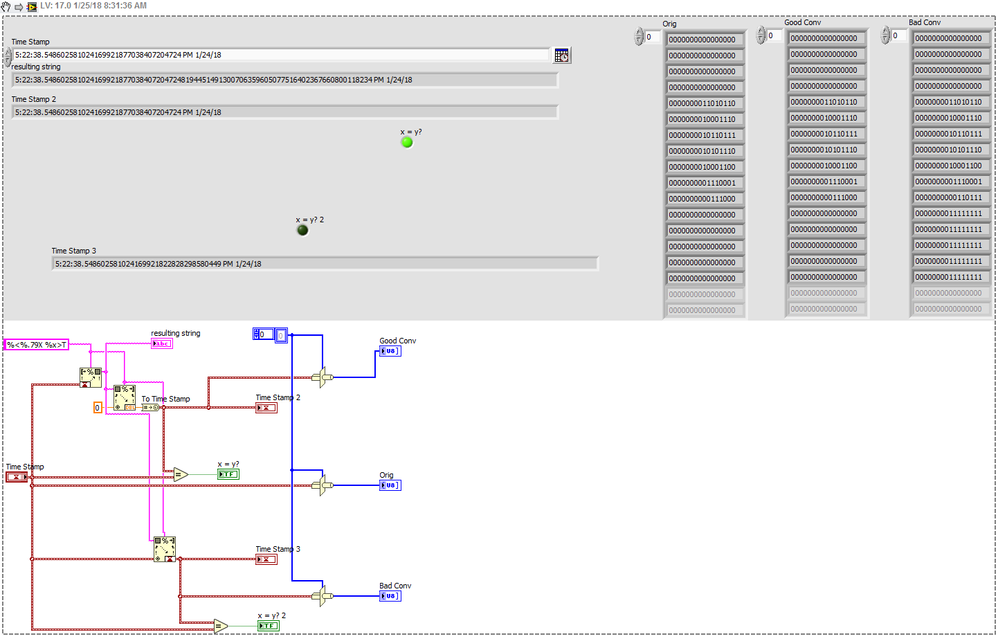Select Type Cast node wired to Orig
Image resolution: width=998 pixels, height=637 pixels.
pos(323,486)
